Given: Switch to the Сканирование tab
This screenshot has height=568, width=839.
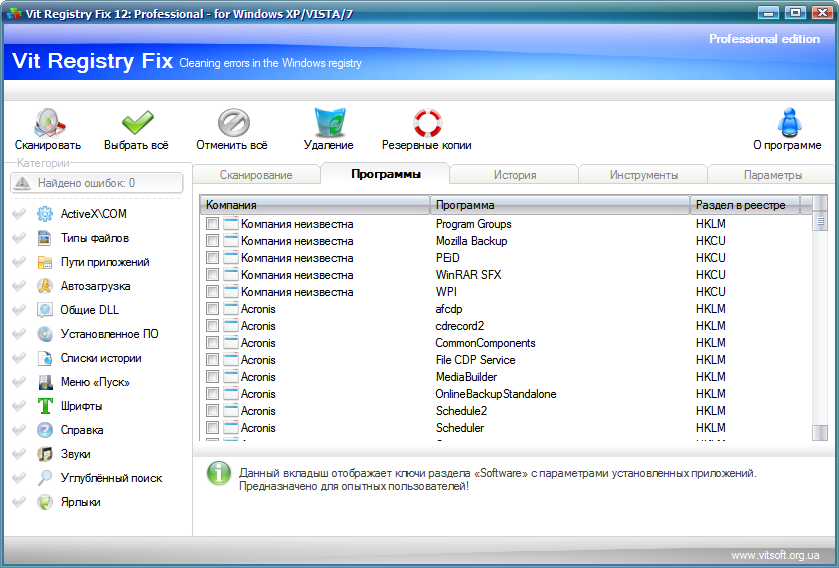Looking at the screenshot, I should tap(256, 175).
